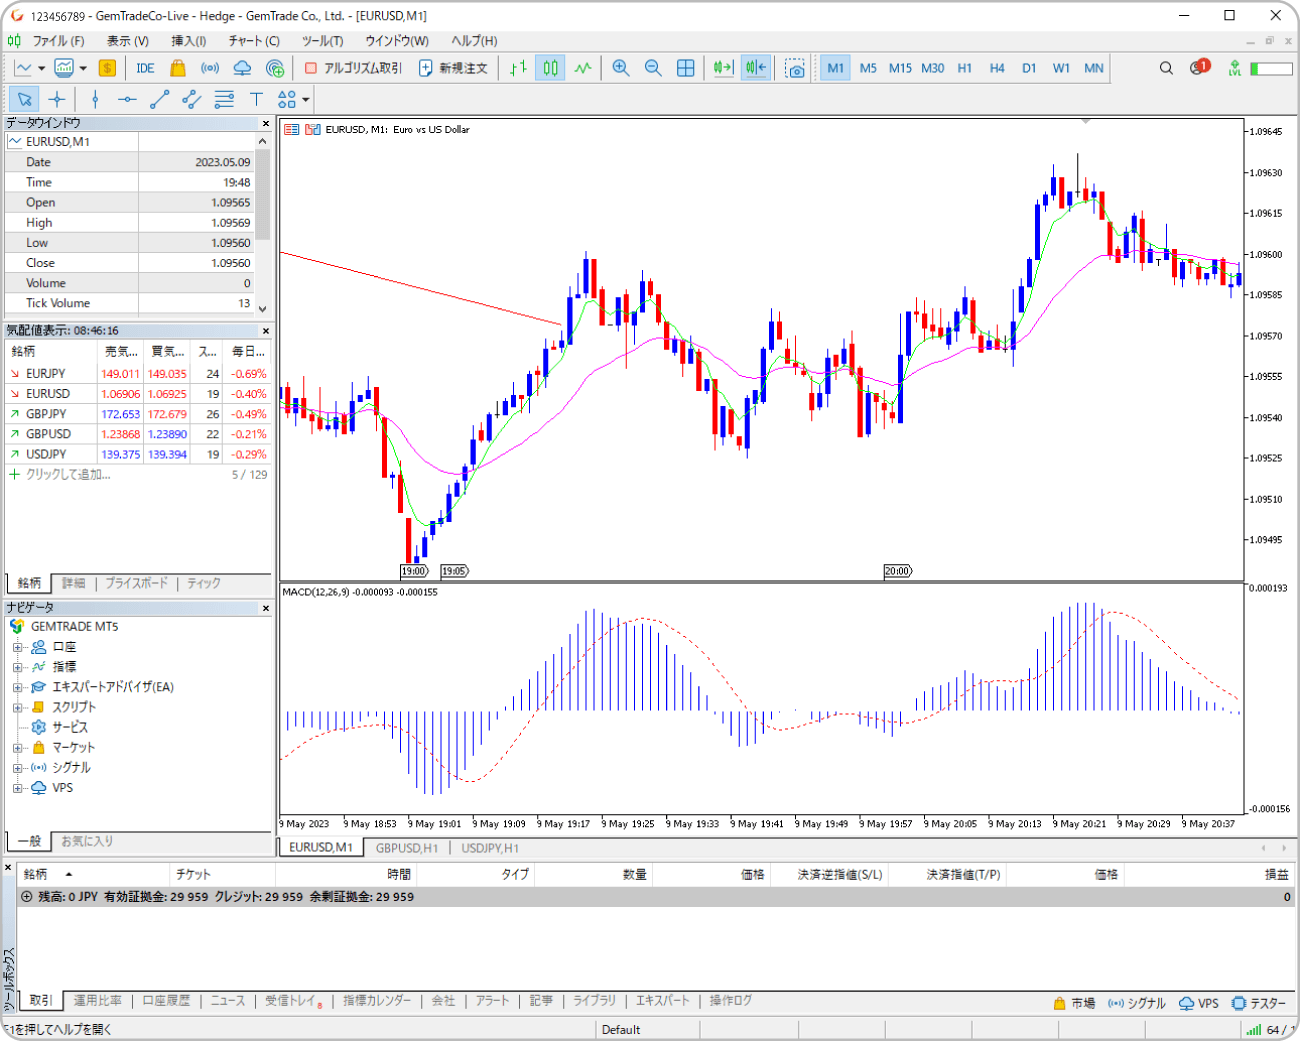Open the VPS cloud icon in toolbar
Image resolution: width=1300 pixels, height=1041 pixels.
(x=242, y=68)
